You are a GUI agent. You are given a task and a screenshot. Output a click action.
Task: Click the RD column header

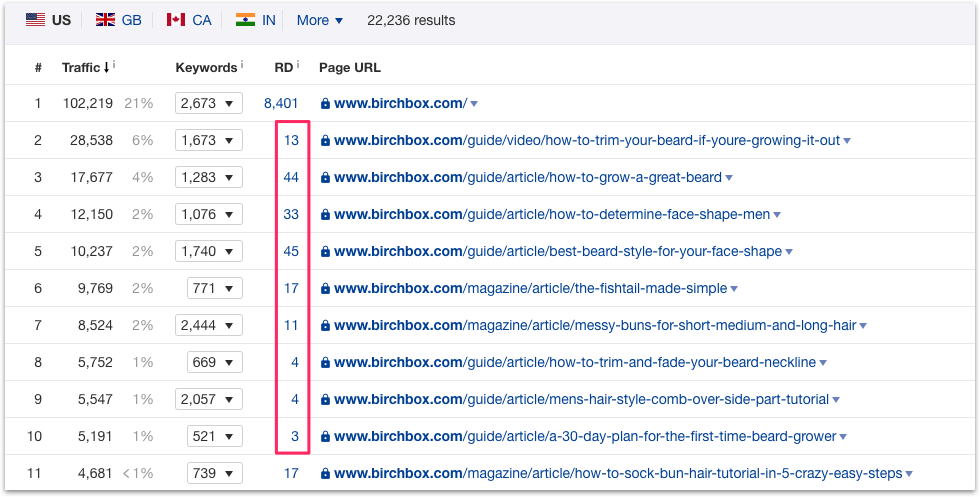(x=283, y=68)
